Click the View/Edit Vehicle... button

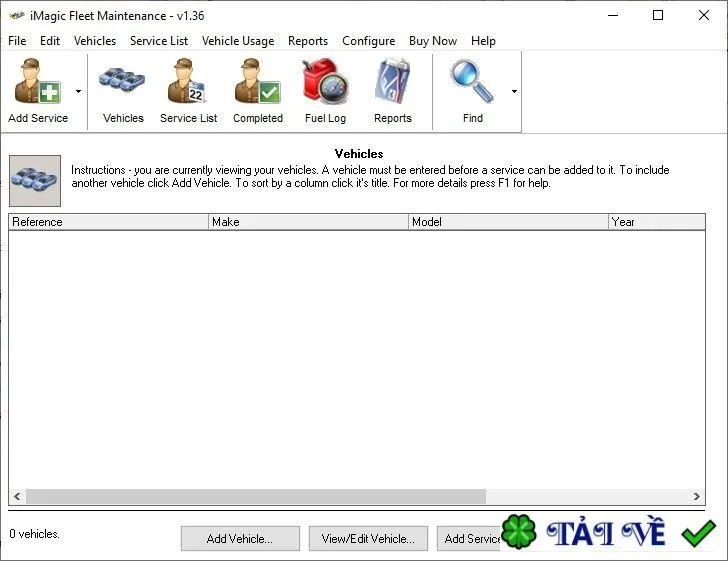368,538
